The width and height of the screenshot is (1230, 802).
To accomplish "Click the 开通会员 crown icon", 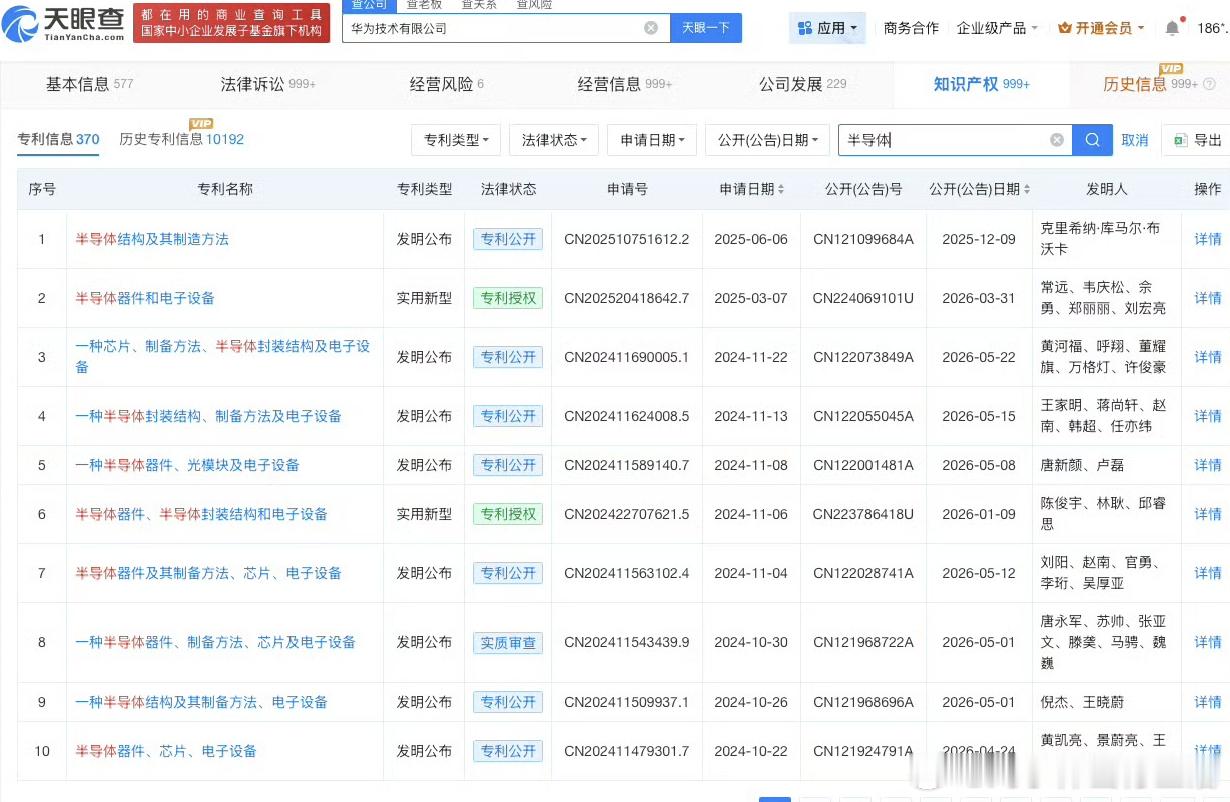I will point(1065,28).
